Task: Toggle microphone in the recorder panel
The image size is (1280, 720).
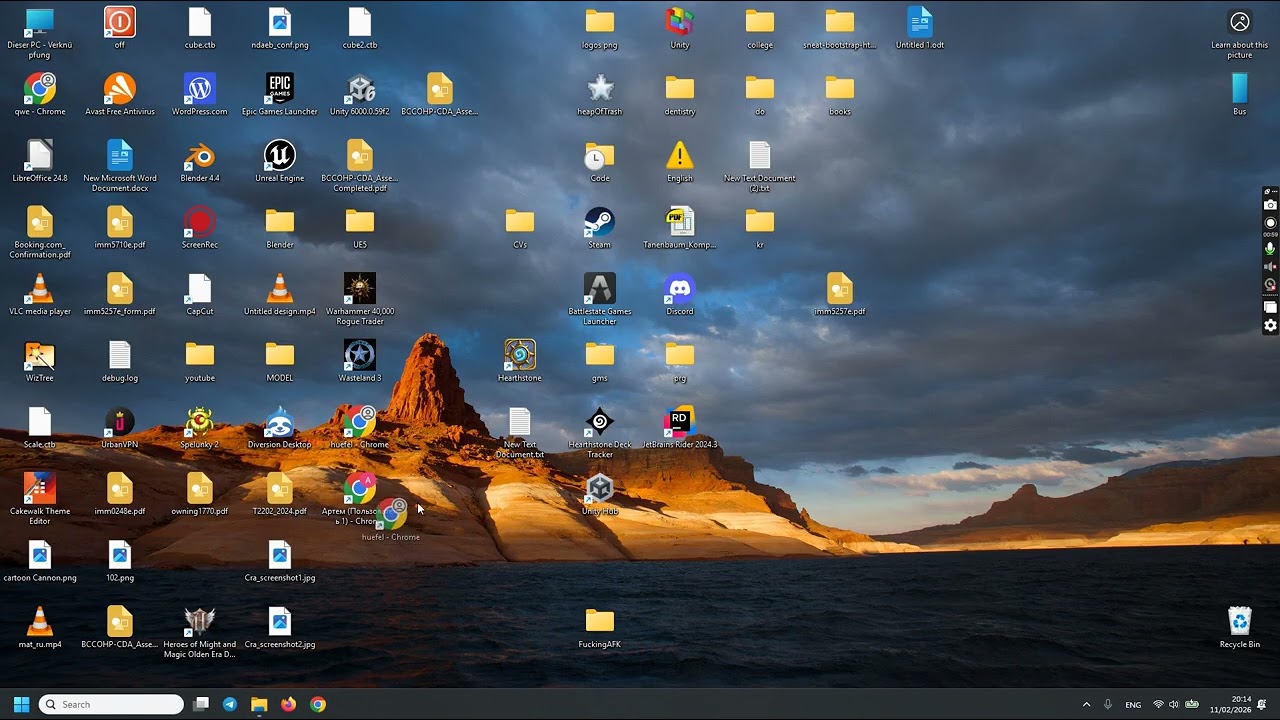Action: [1271, 248]
